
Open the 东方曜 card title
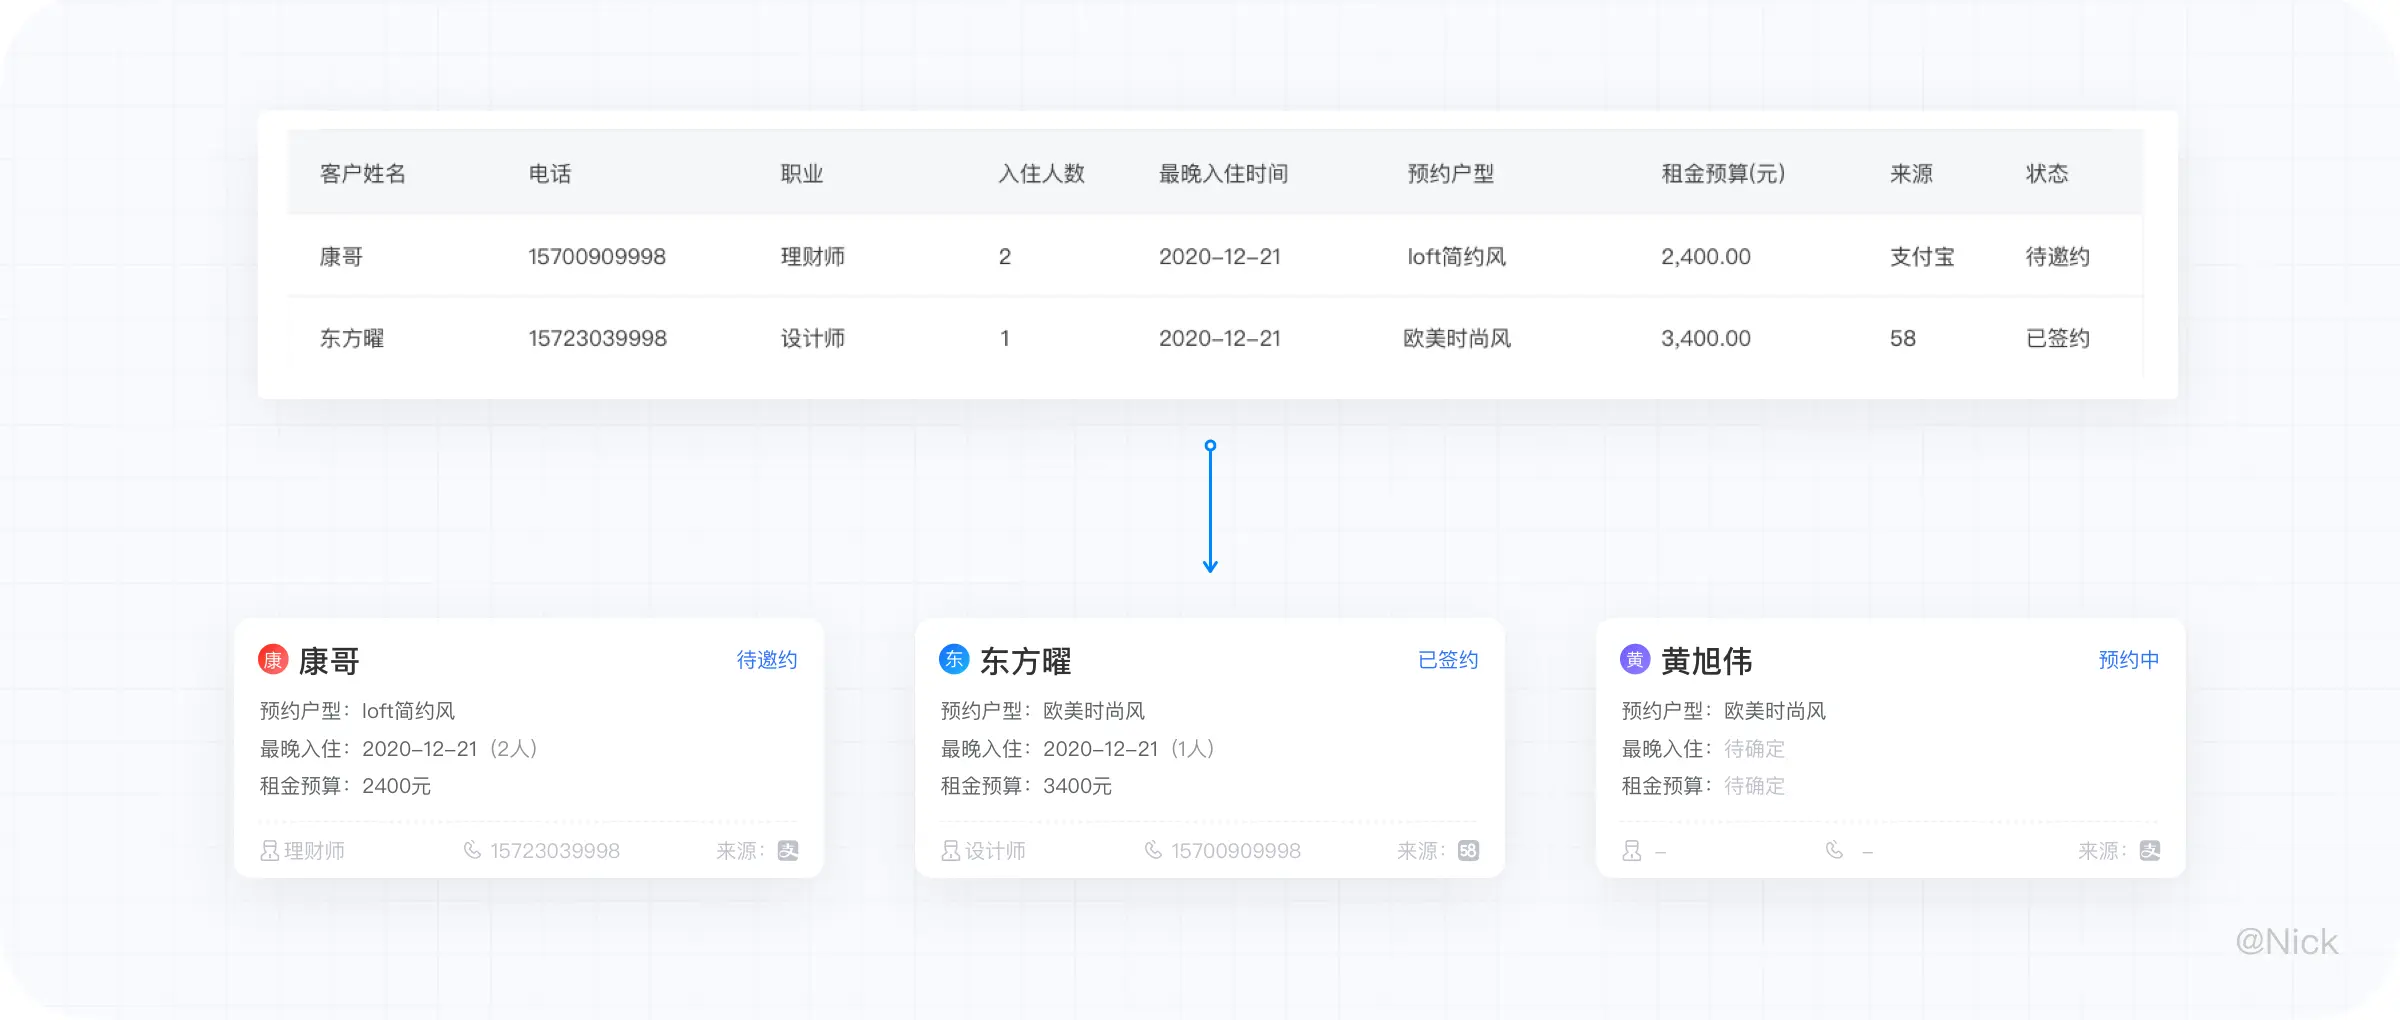1026,661
